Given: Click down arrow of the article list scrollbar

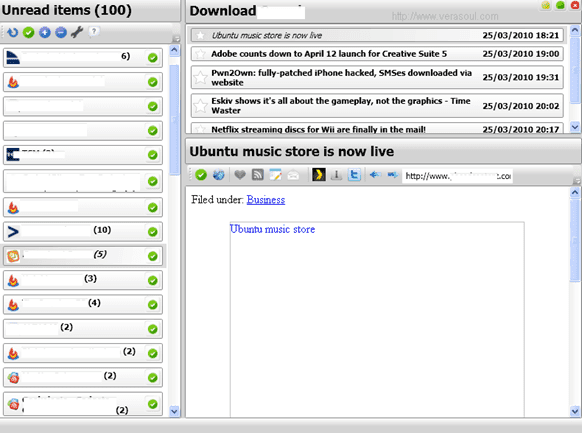Looking at the screenshot, I should pyautogui.click(x=575, y=127).
